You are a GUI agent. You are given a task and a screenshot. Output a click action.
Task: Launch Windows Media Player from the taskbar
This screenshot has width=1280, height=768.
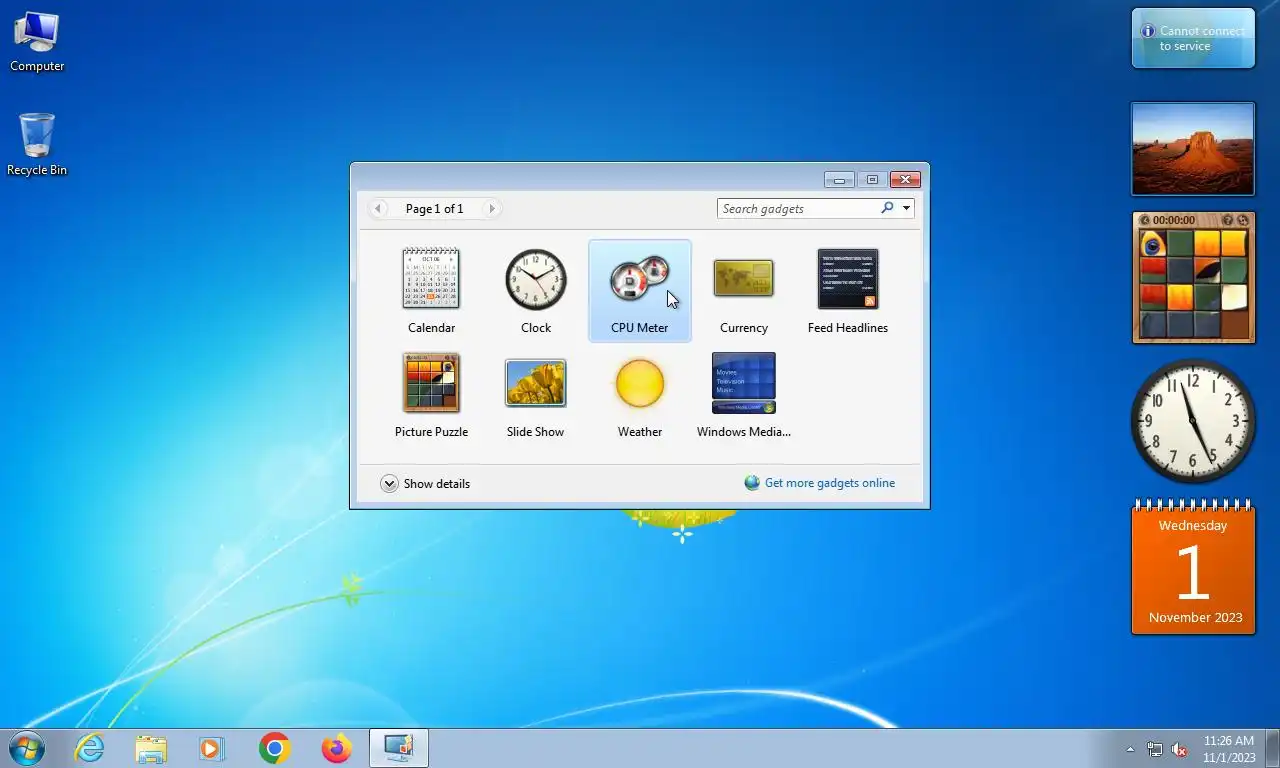[x=212, y=748]
